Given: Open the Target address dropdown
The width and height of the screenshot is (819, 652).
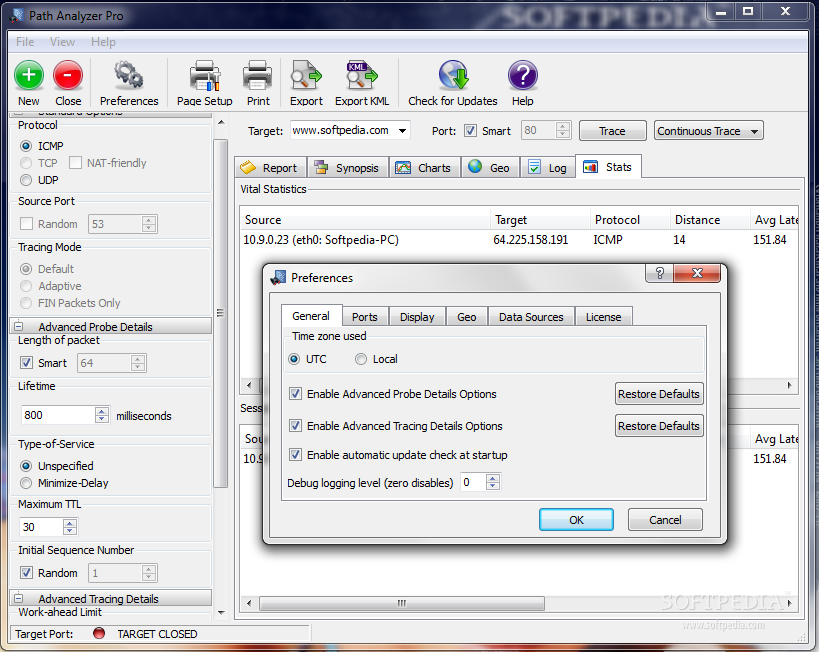Looking at the screenshot, I should (x=402, y=131).
